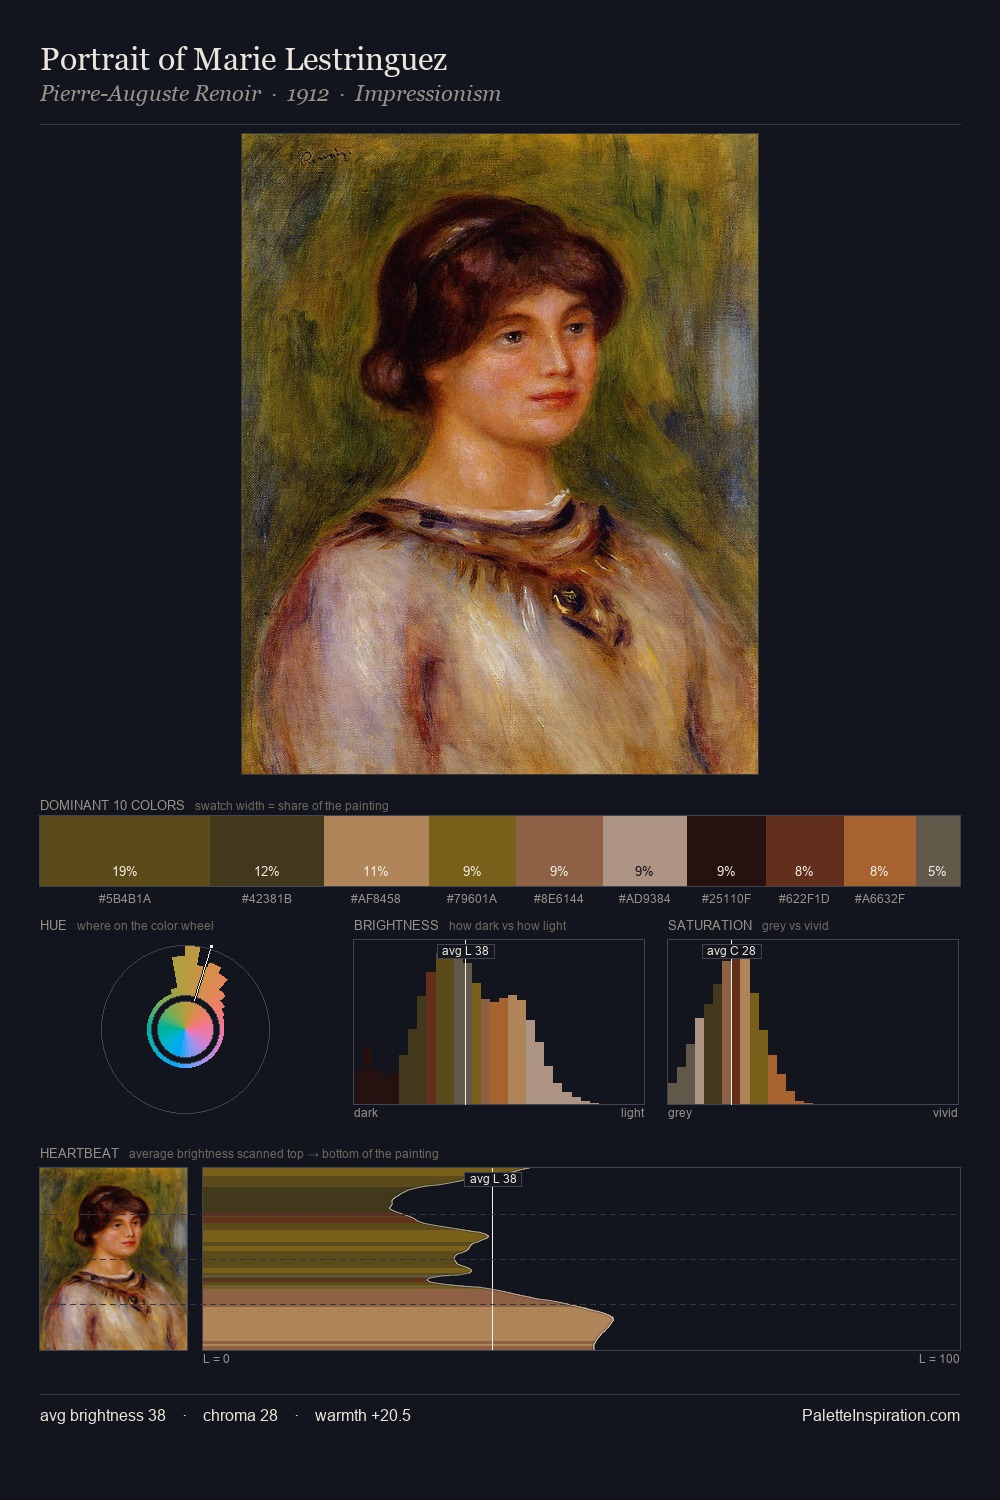Click the hex label #AF8458
Image resolution: width=1000 pixels, height=1500 pixels.
click(x=376, y=899)
